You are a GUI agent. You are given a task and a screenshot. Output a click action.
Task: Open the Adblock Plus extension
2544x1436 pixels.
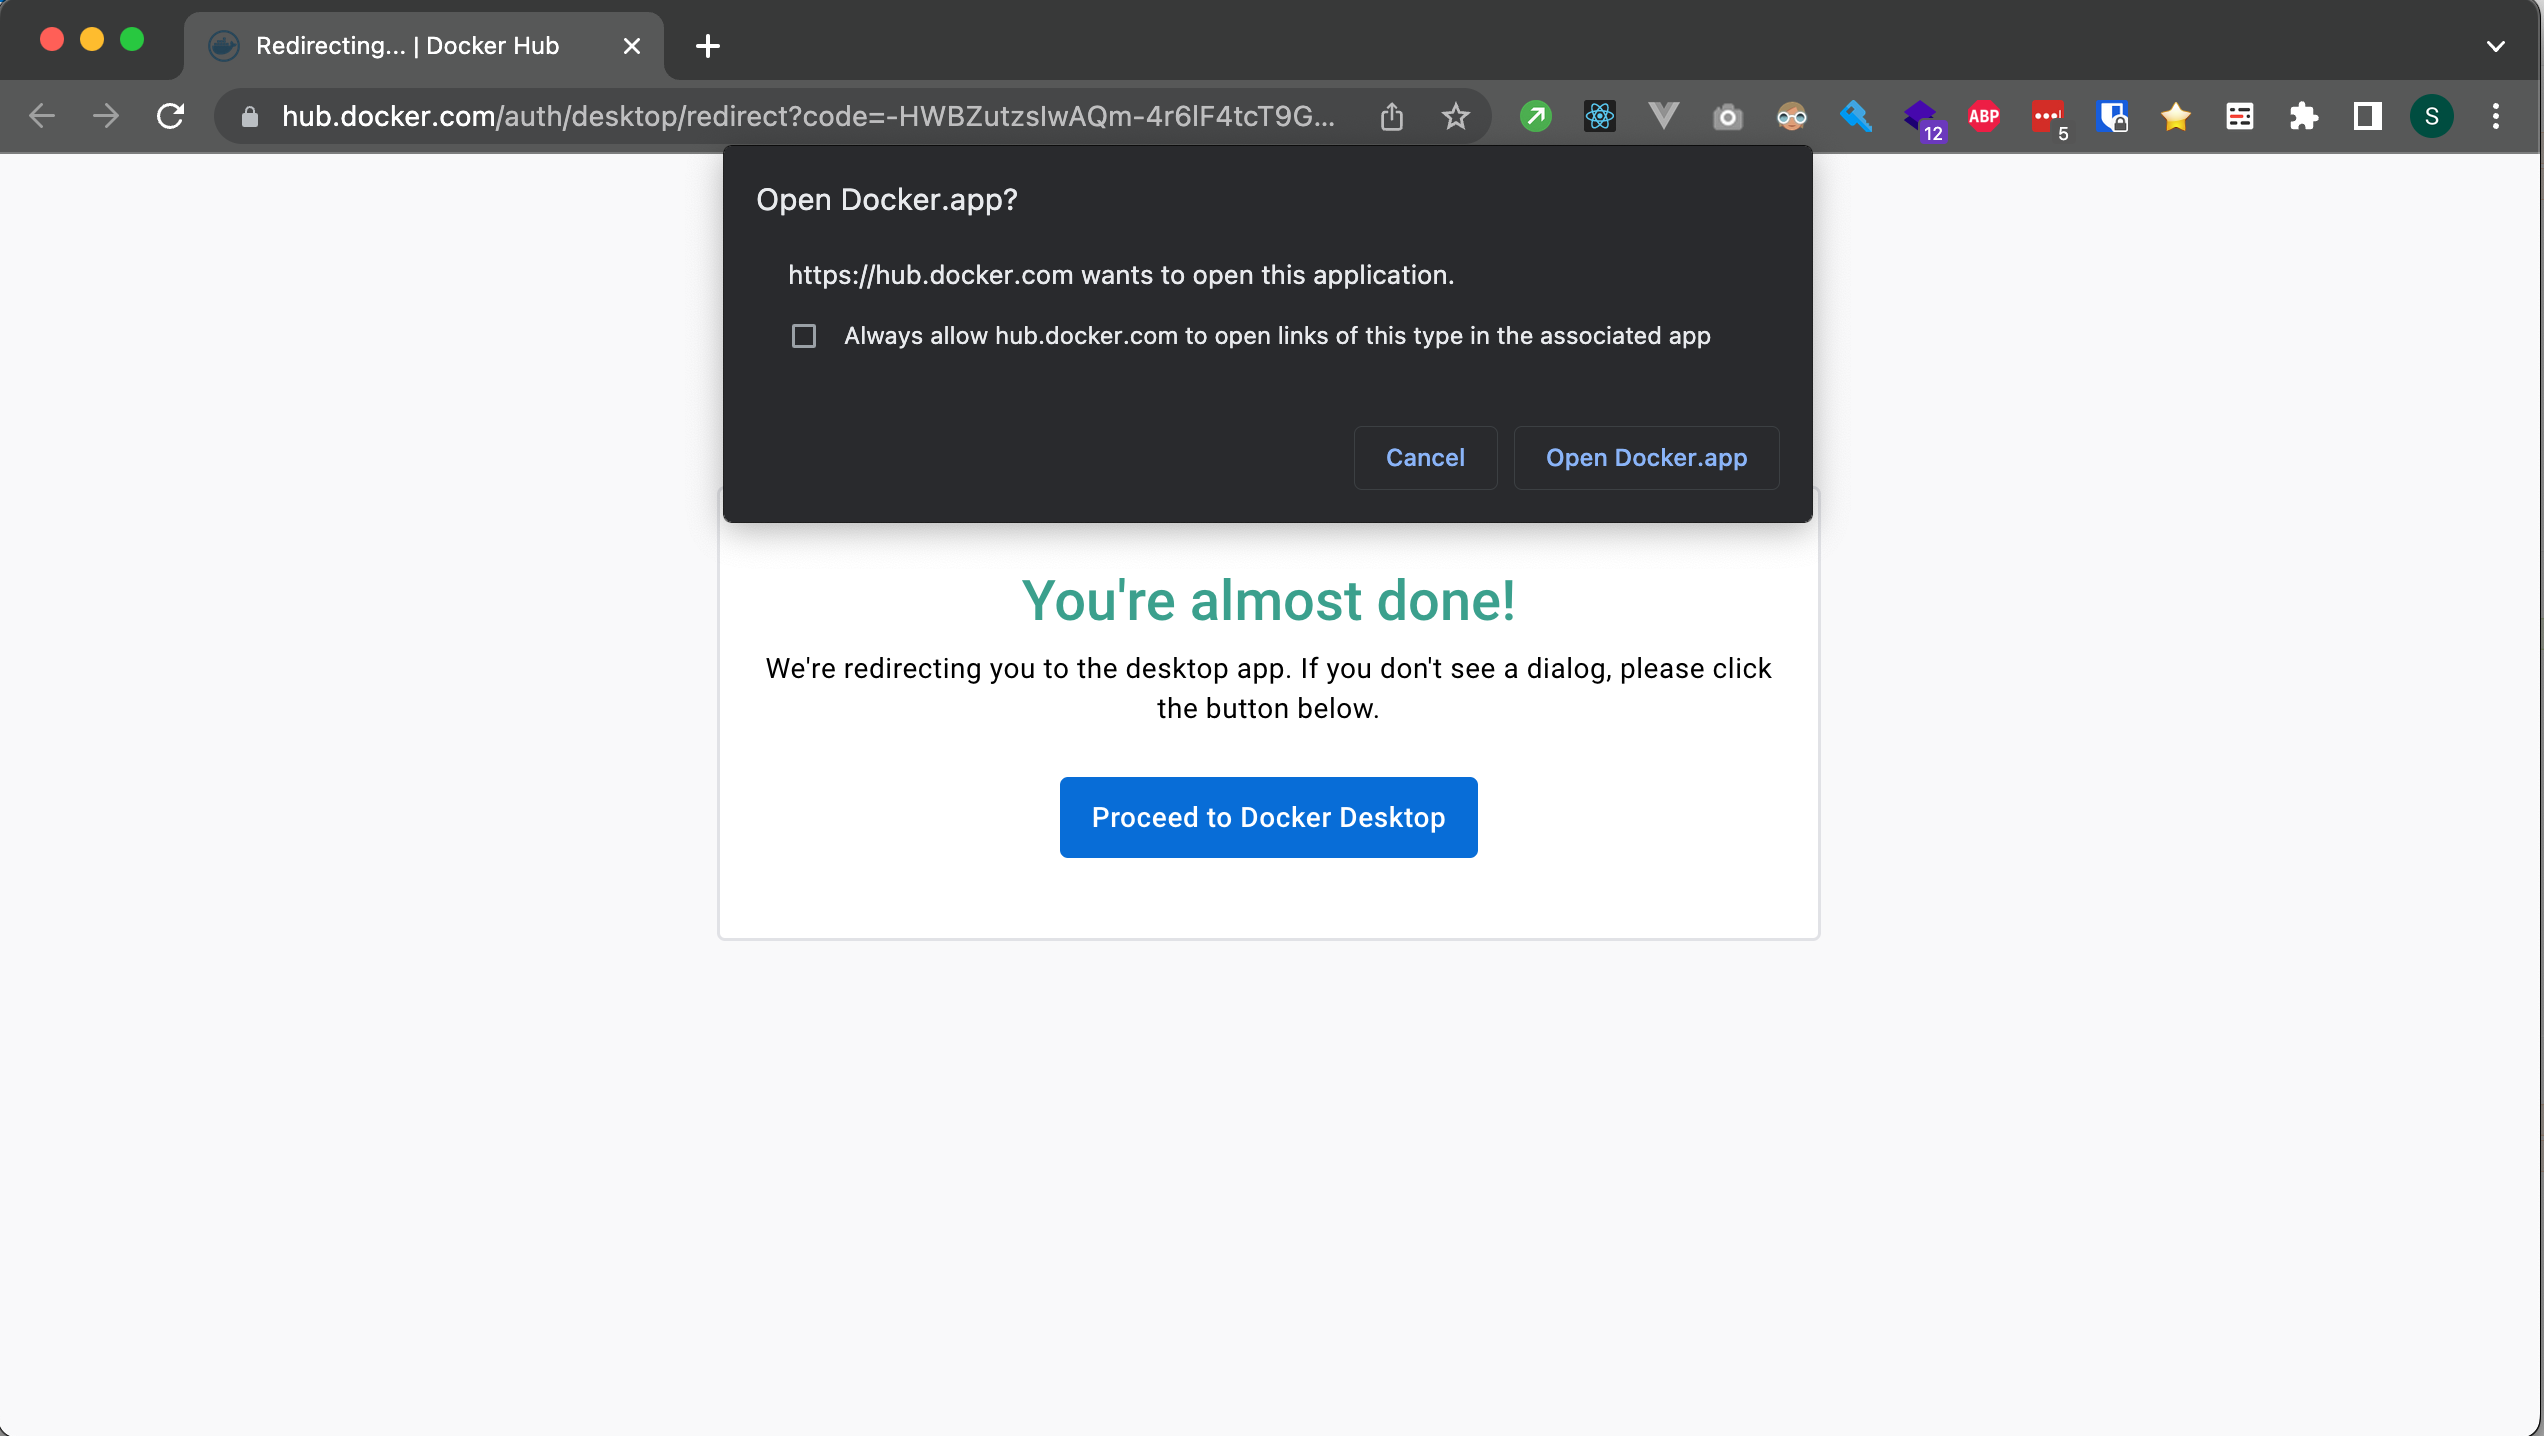(1983, 116)
